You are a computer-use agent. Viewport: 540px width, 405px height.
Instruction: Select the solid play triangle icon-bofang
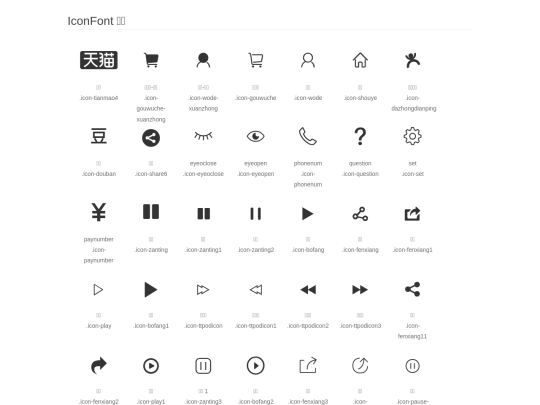coord(308,214)
